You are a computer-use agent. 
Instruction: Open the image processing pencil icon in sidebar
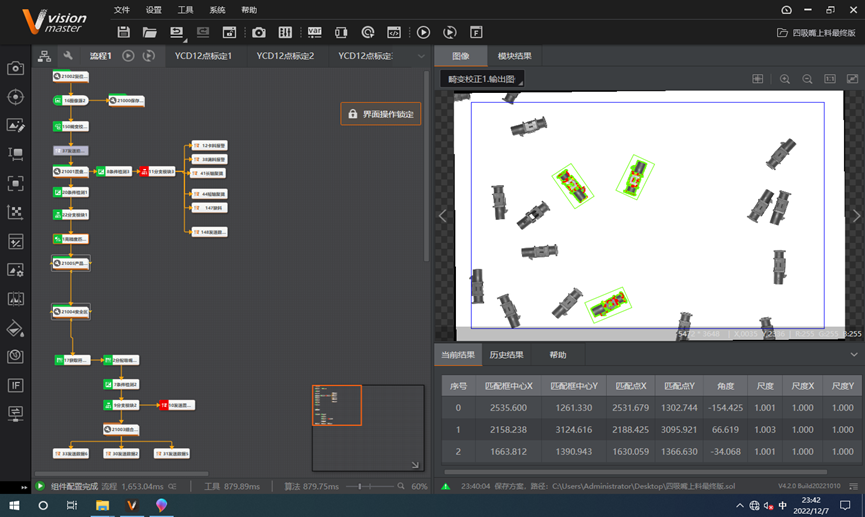point(15,126)
